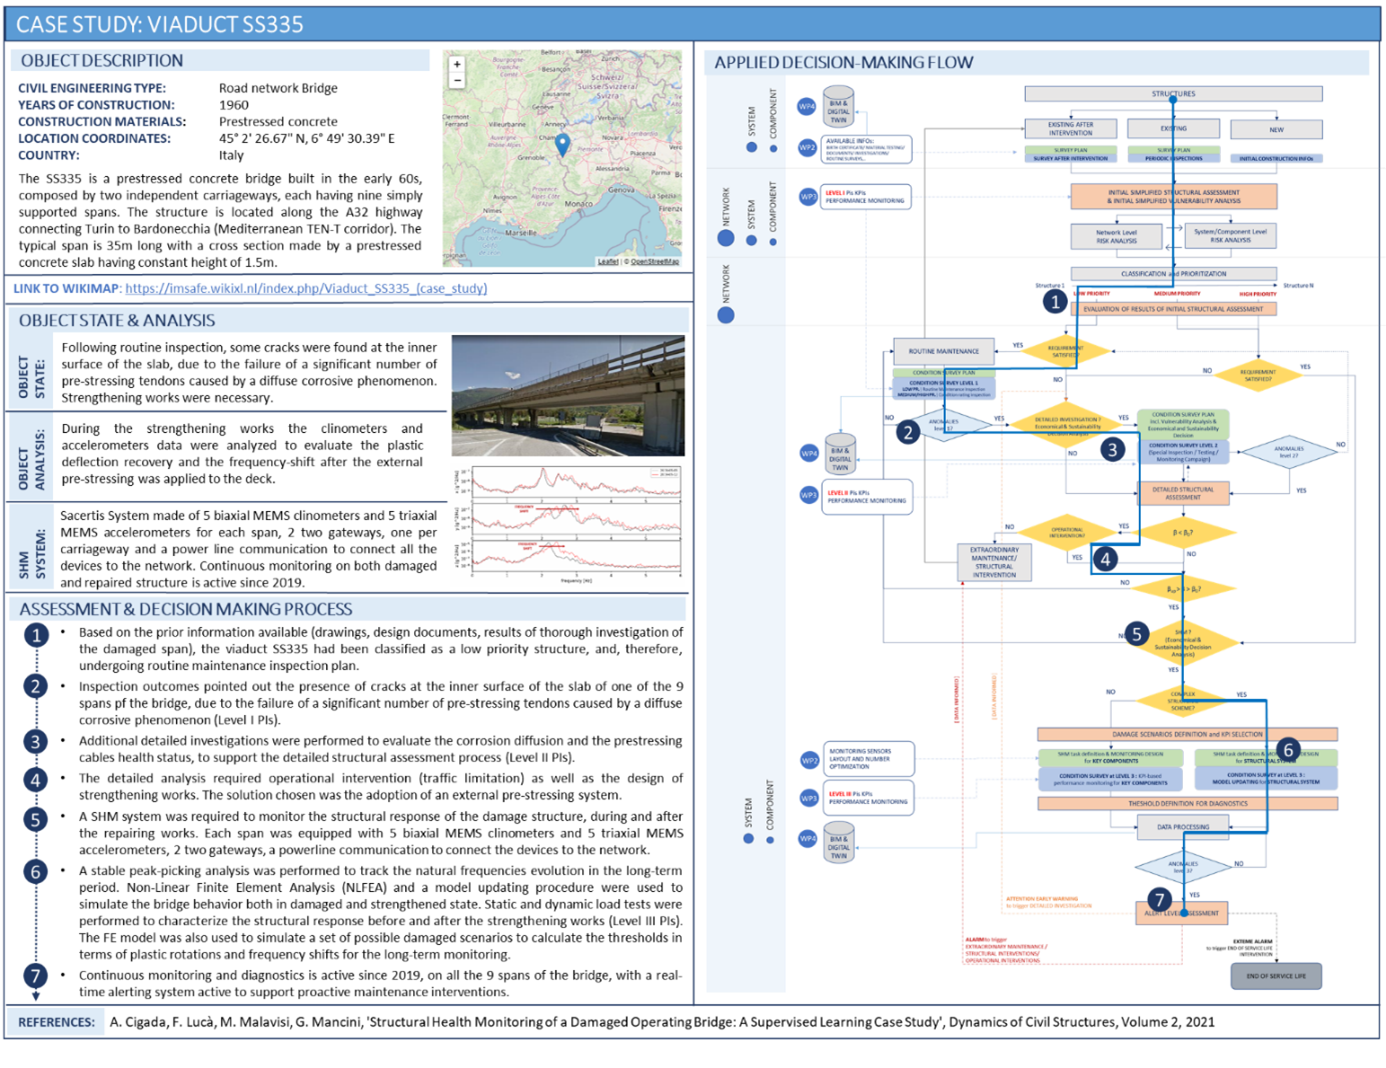Toggle NO on the Operational Intervention decision
The width and height of the screenshot is (1386, 1068).
click(x=1009, y=524)
